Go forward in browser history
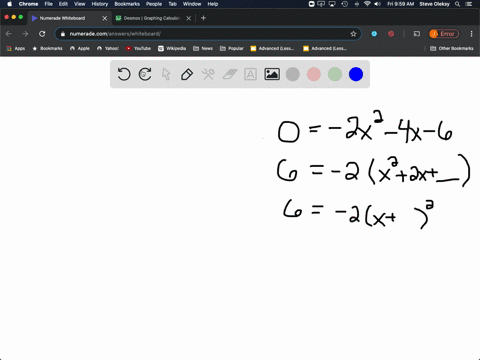Viewport: 480px width, 360px height. pos(25,34)
